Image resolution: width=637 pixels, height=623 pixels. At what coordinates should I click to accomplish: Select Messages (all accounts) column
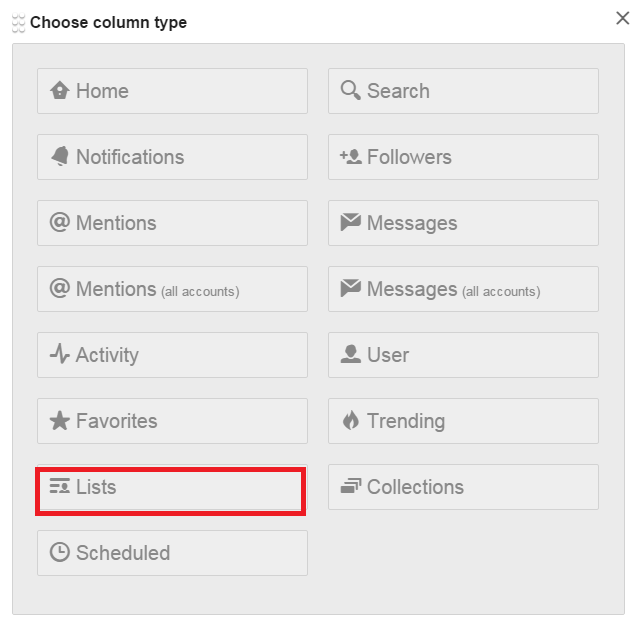(x=463, y=289)
